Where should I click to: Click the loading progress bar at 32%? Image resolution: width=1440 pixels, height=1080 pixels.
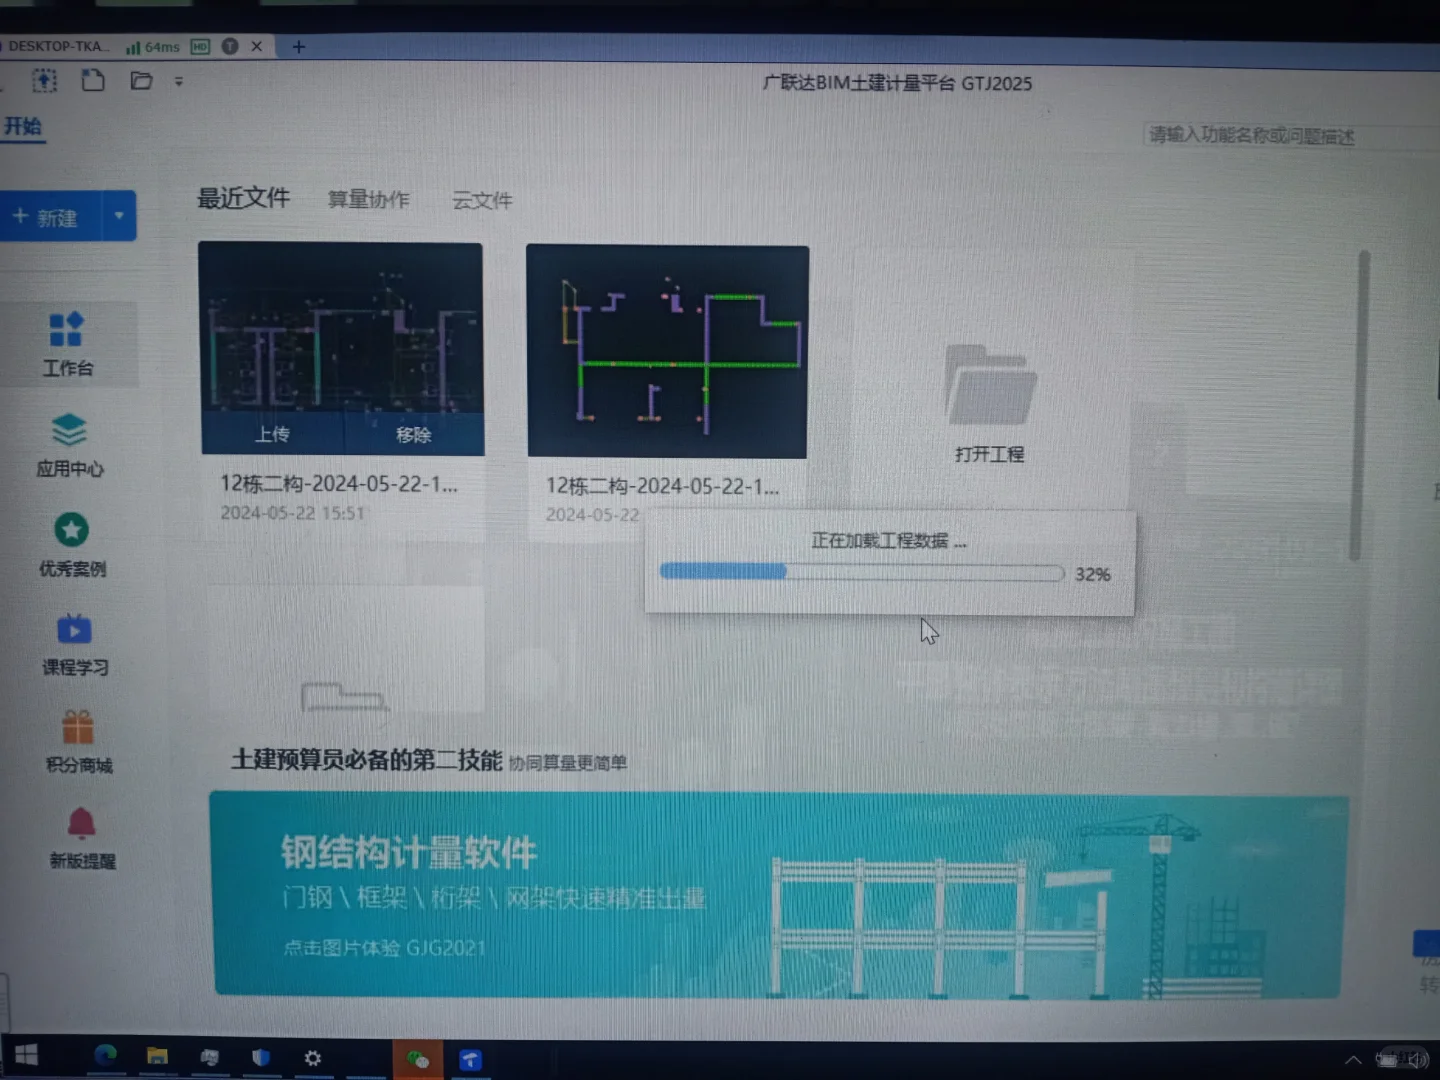[x=860, y=572]
